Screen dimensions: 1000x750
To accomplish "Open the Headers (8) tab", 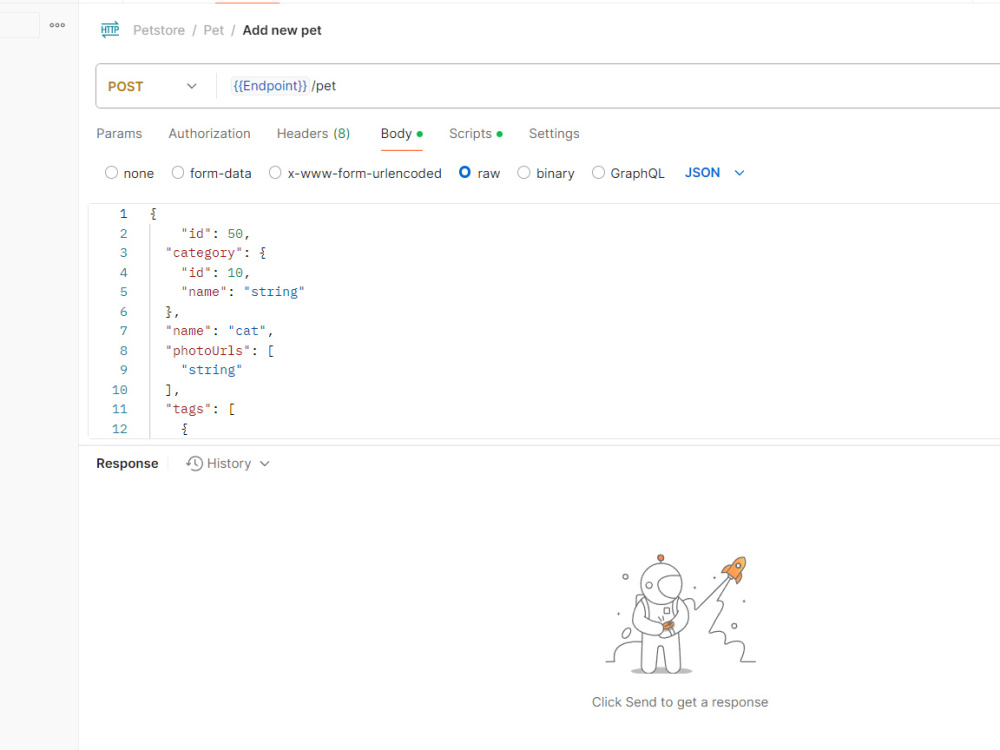I will coord(313,133).
